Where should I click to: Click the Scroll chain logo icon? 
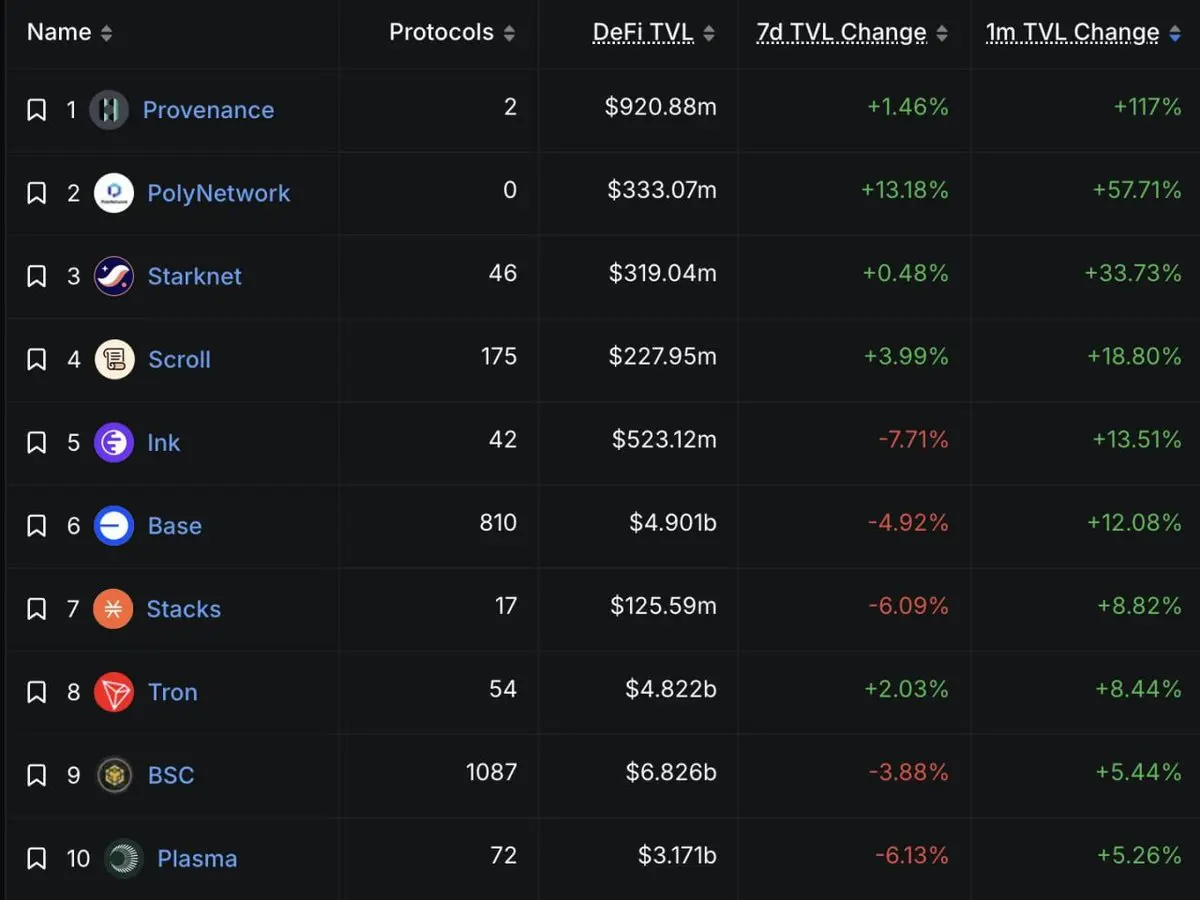pyautogui.click(x=114, y=359)
